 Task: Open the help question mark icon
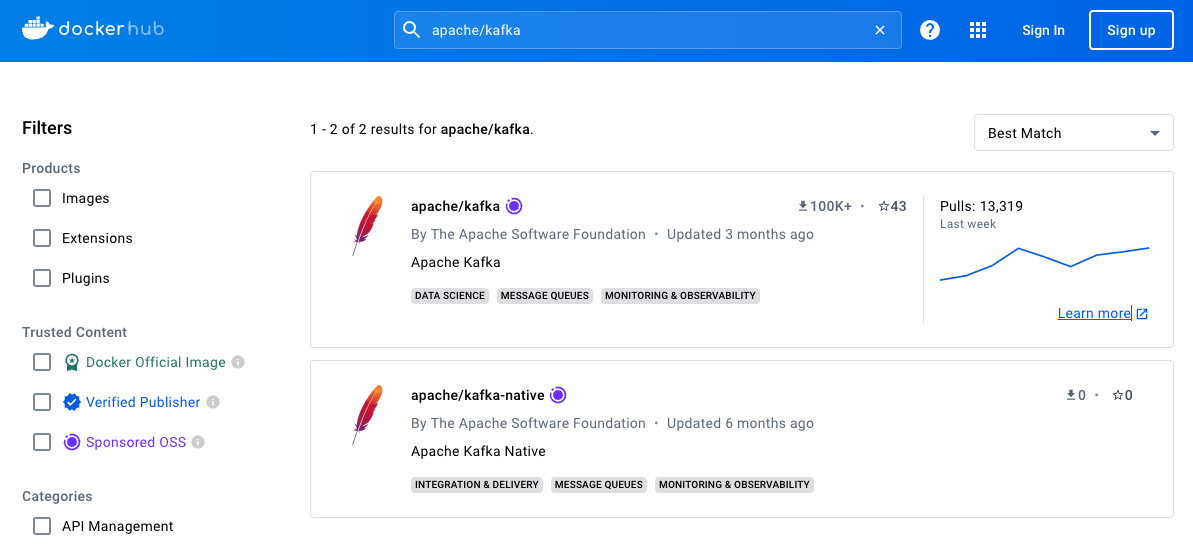click(930, 30)
